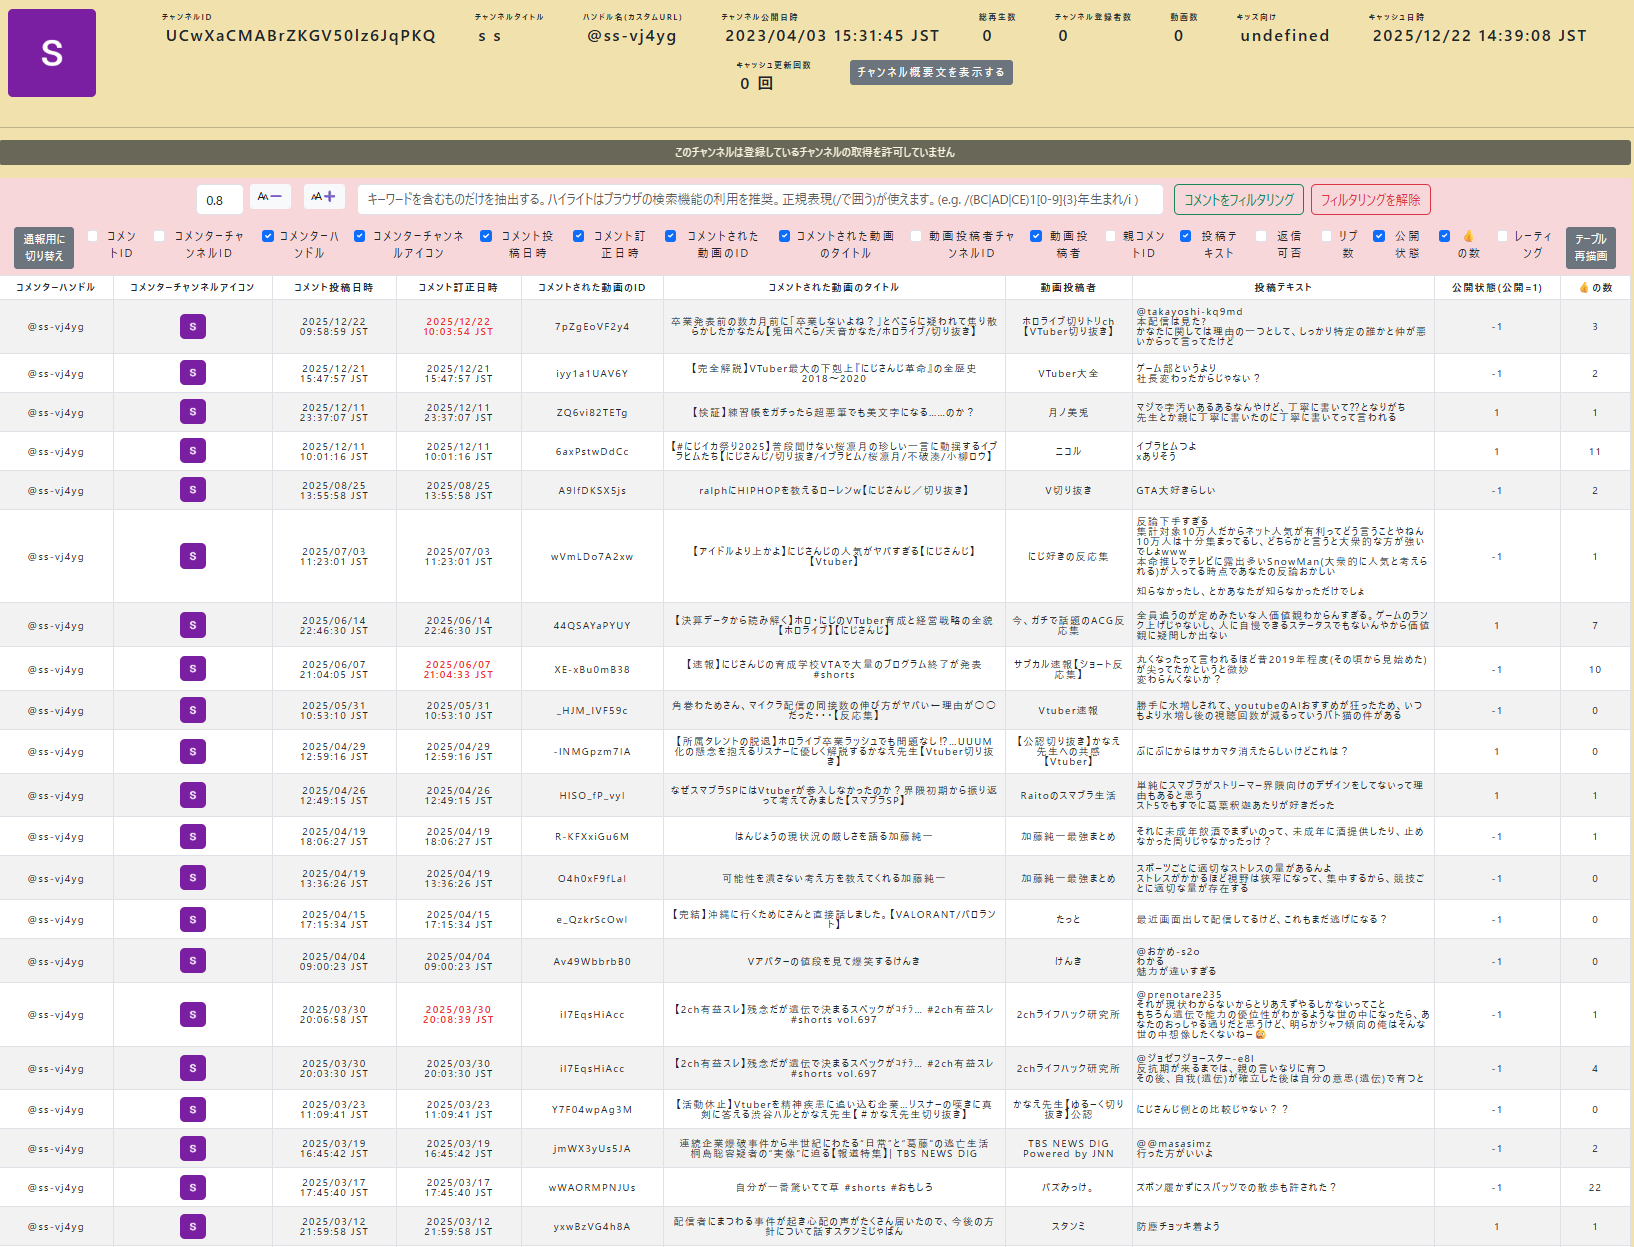
Task: Click the テーブル再描画 button
Action: pyautogui.click(x=1590, y=247)
